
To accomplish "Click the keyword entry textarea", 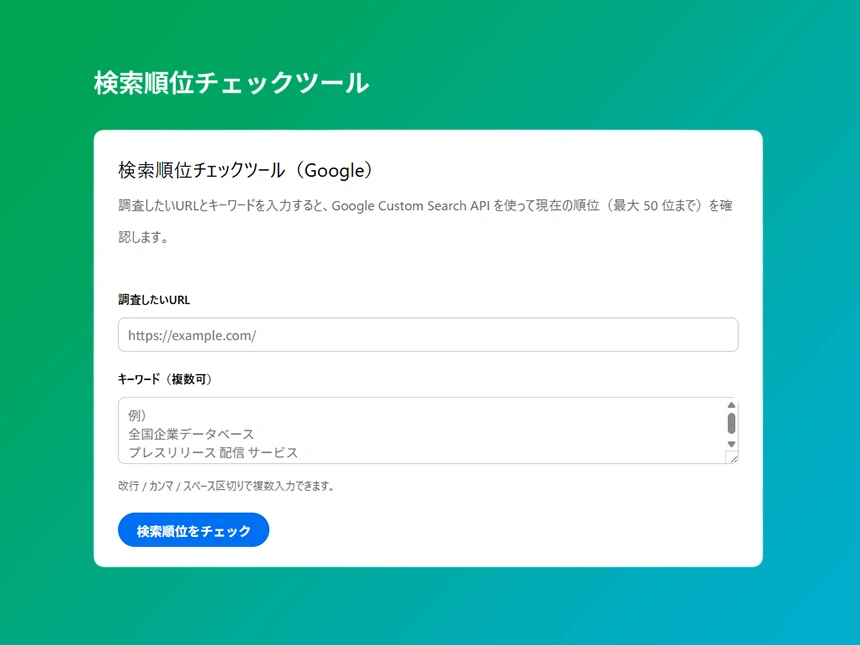I will pos(420,432).
